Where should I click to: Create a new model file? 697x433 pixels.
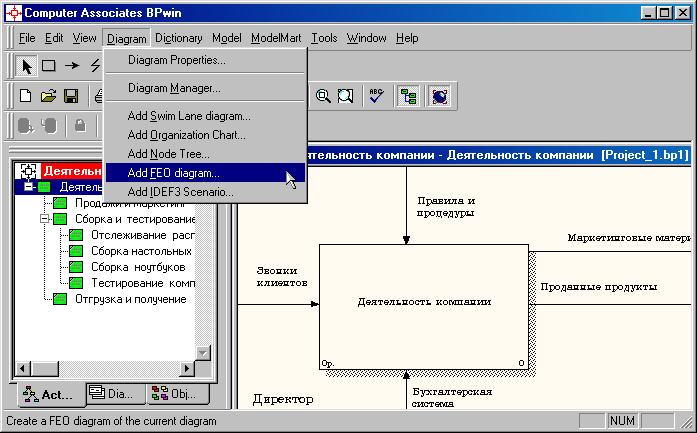click(x=26, y=96)
